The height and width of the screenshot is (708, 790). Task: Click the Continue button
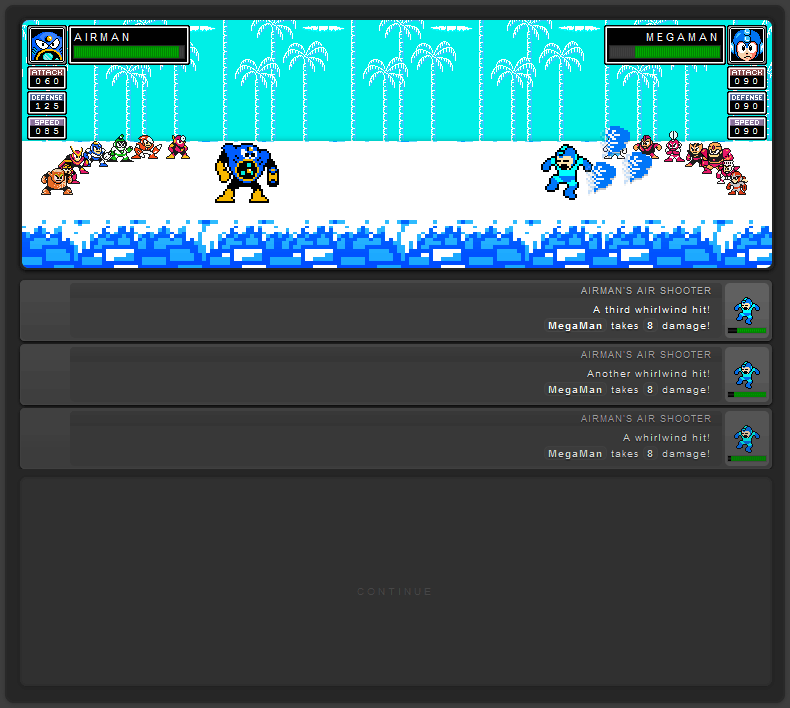click(396, 591)
